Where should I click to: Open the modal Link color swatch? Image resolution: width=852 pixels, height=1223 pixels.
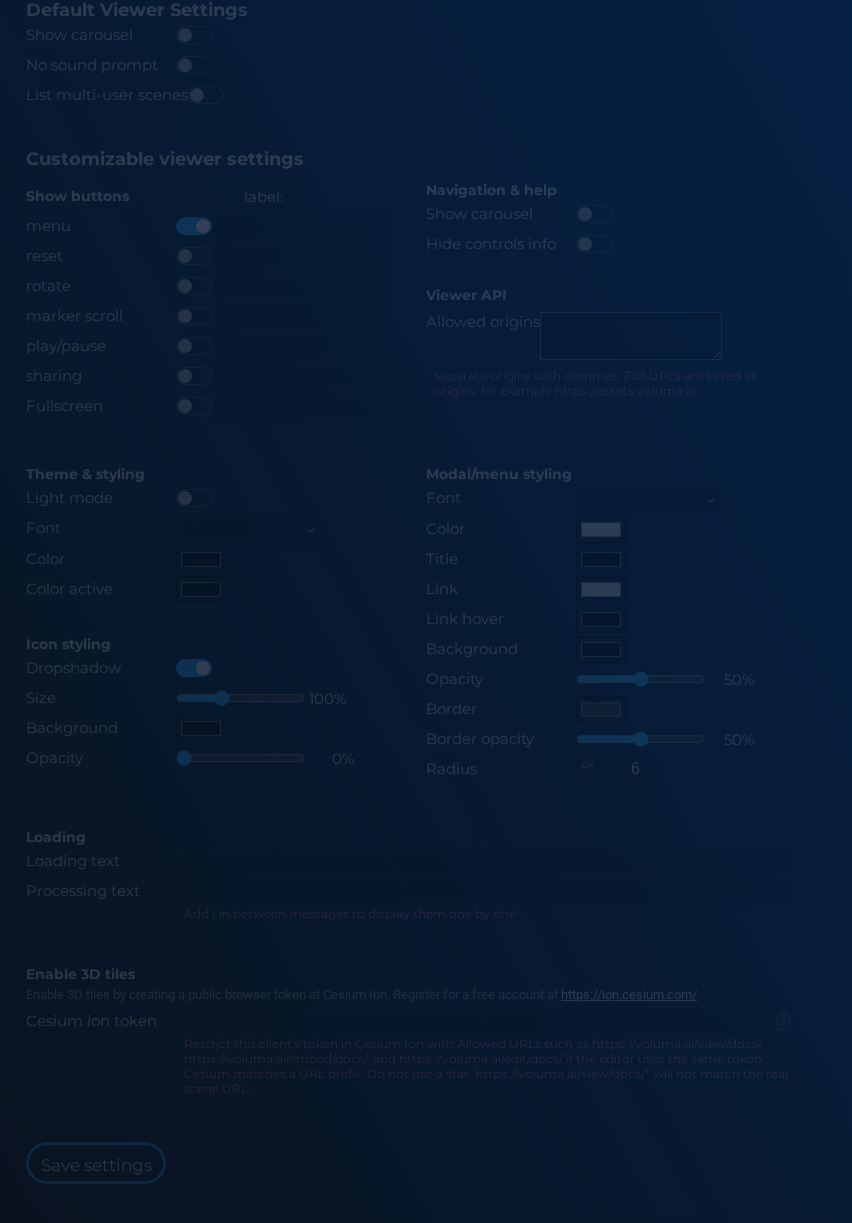[601, 589]
